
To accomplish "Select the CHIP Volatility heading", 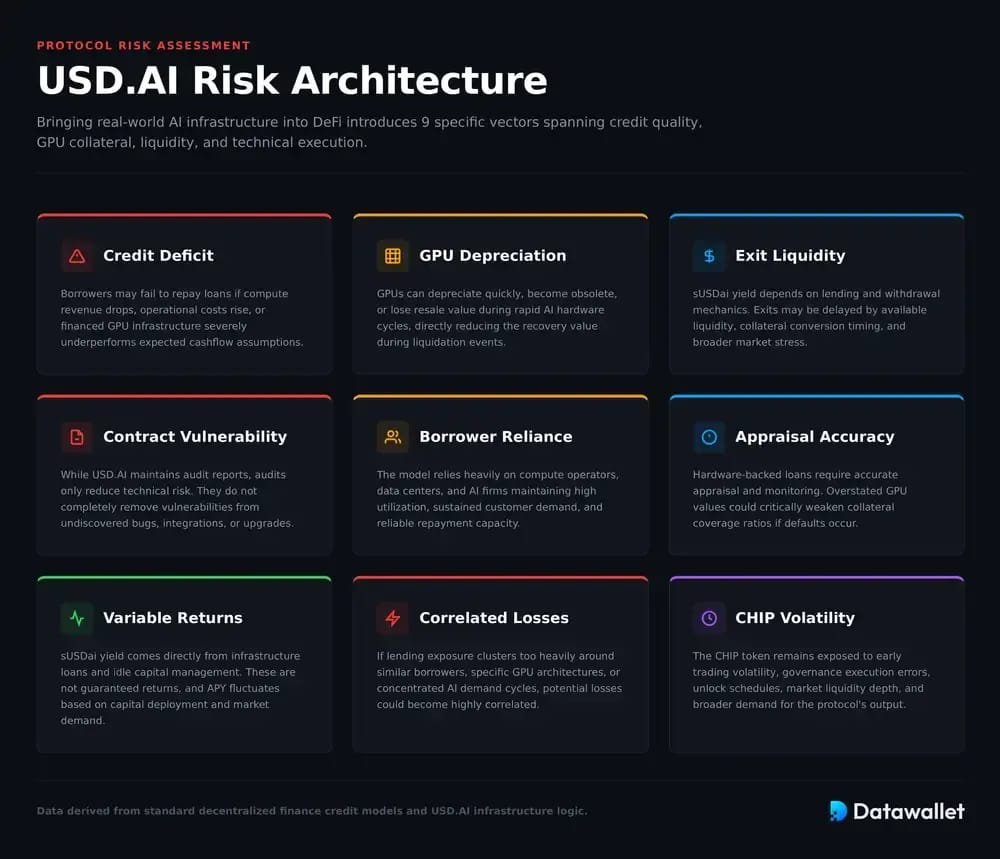I will (x=795, y=618).
